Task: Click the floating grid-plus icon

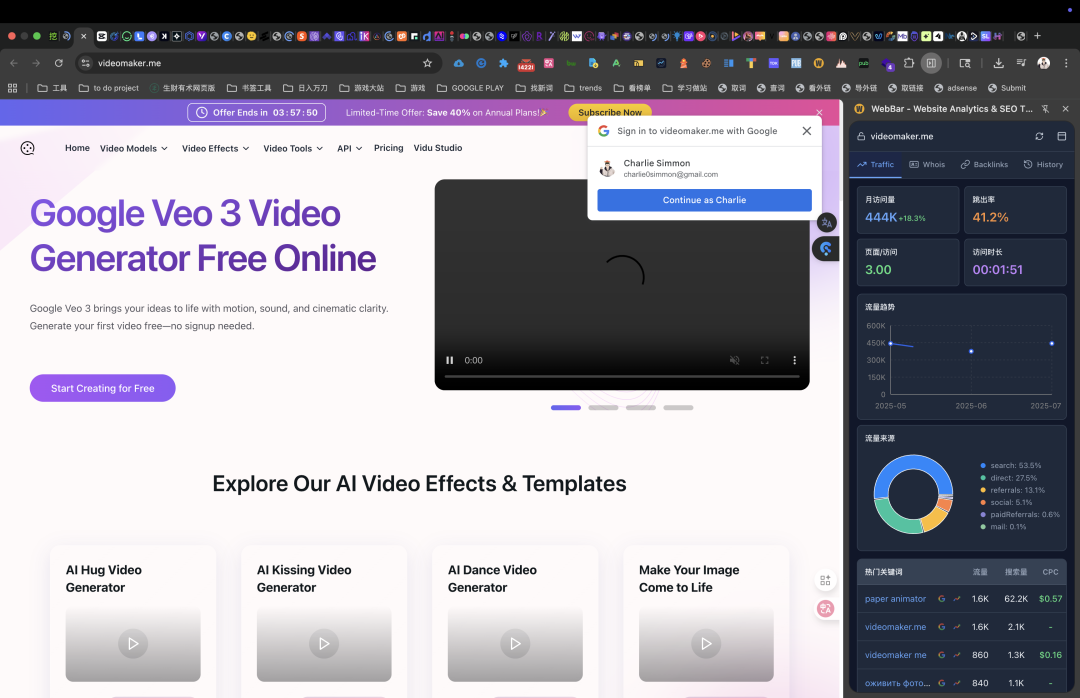Action: 825,580
